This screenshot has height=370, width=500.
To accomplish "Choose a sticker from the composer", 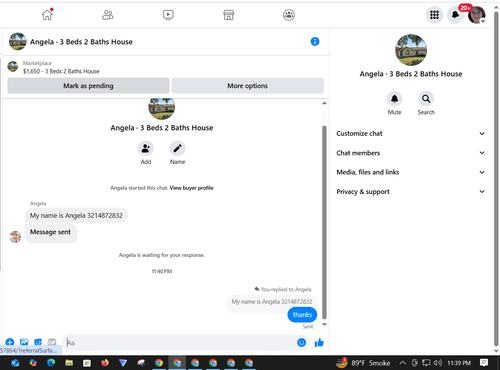I will pyautogui.click(x=38, y=342).
